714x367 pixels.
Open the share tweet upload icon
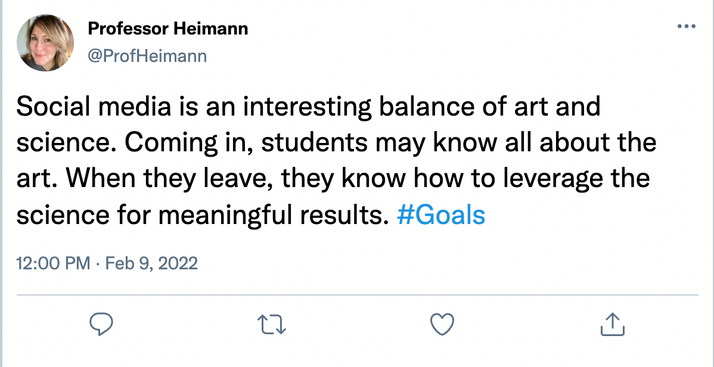pos(612,324)
